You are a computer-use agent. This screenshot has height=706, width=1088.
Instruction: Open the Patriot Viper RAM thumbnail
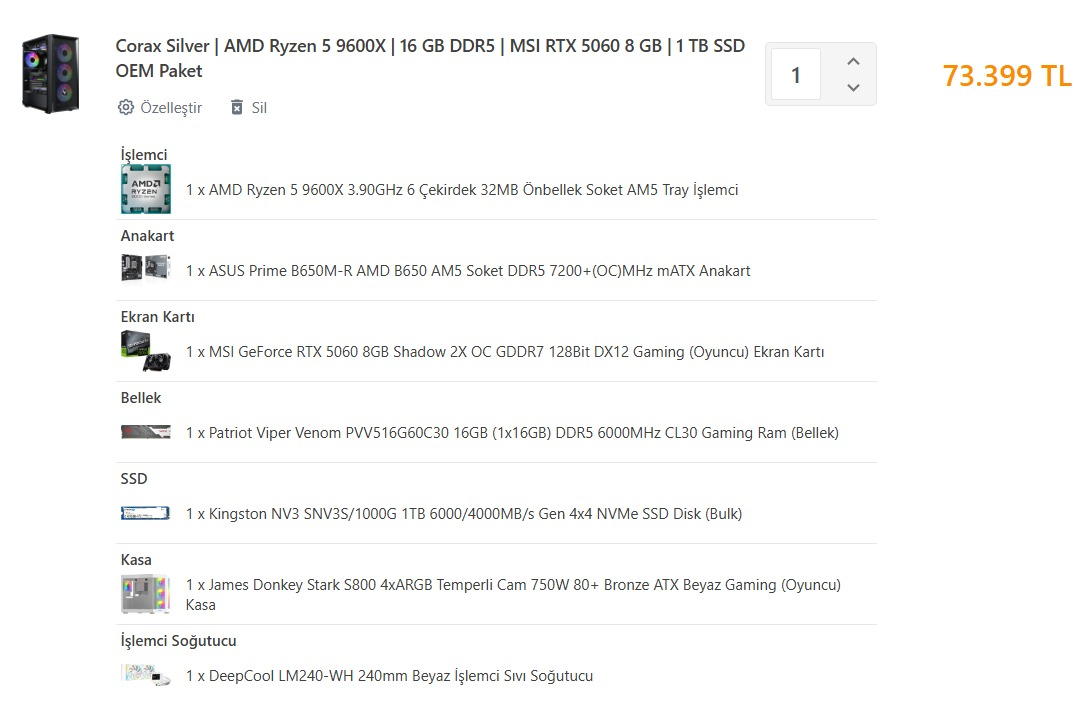pos(146,432)
